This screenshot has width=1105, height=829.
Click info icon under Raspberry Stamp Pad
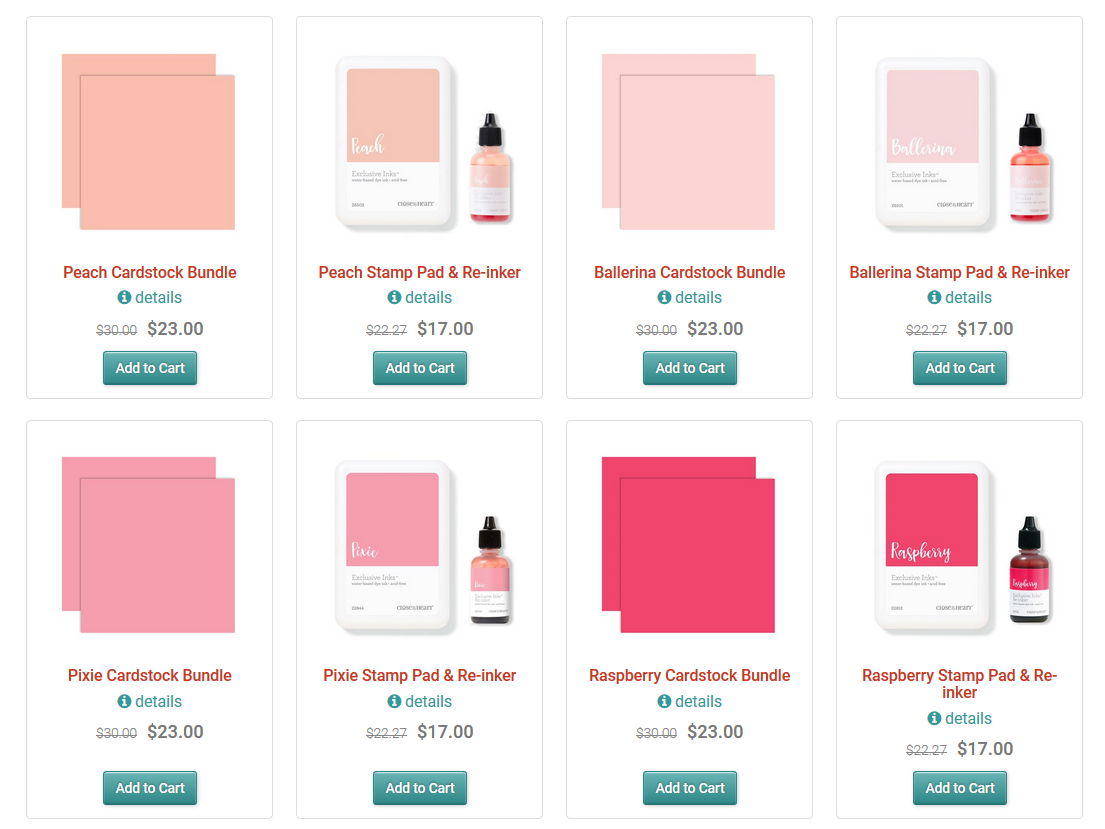pos(935,719)
